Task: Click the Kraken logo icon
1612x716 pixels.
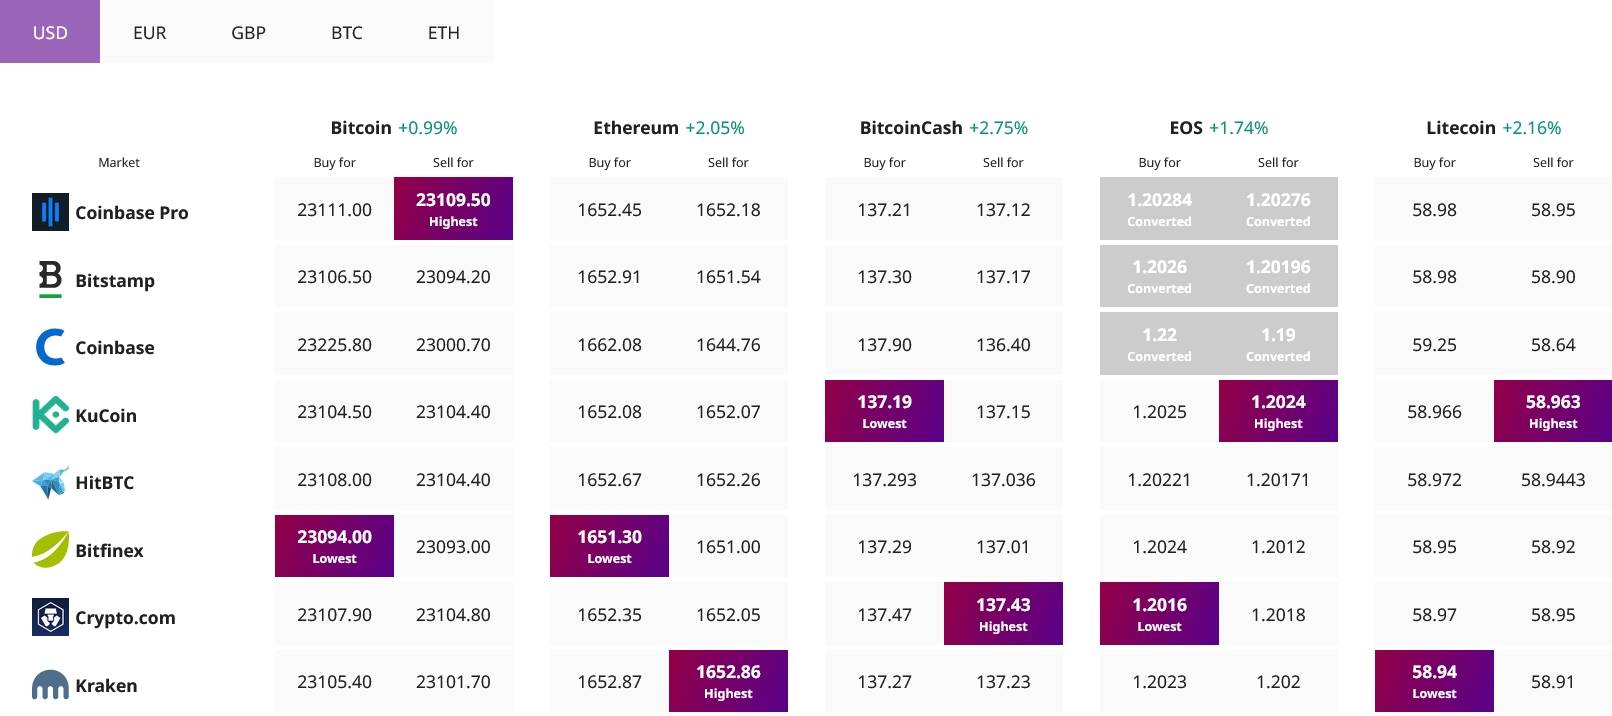Action: [50, 685]
